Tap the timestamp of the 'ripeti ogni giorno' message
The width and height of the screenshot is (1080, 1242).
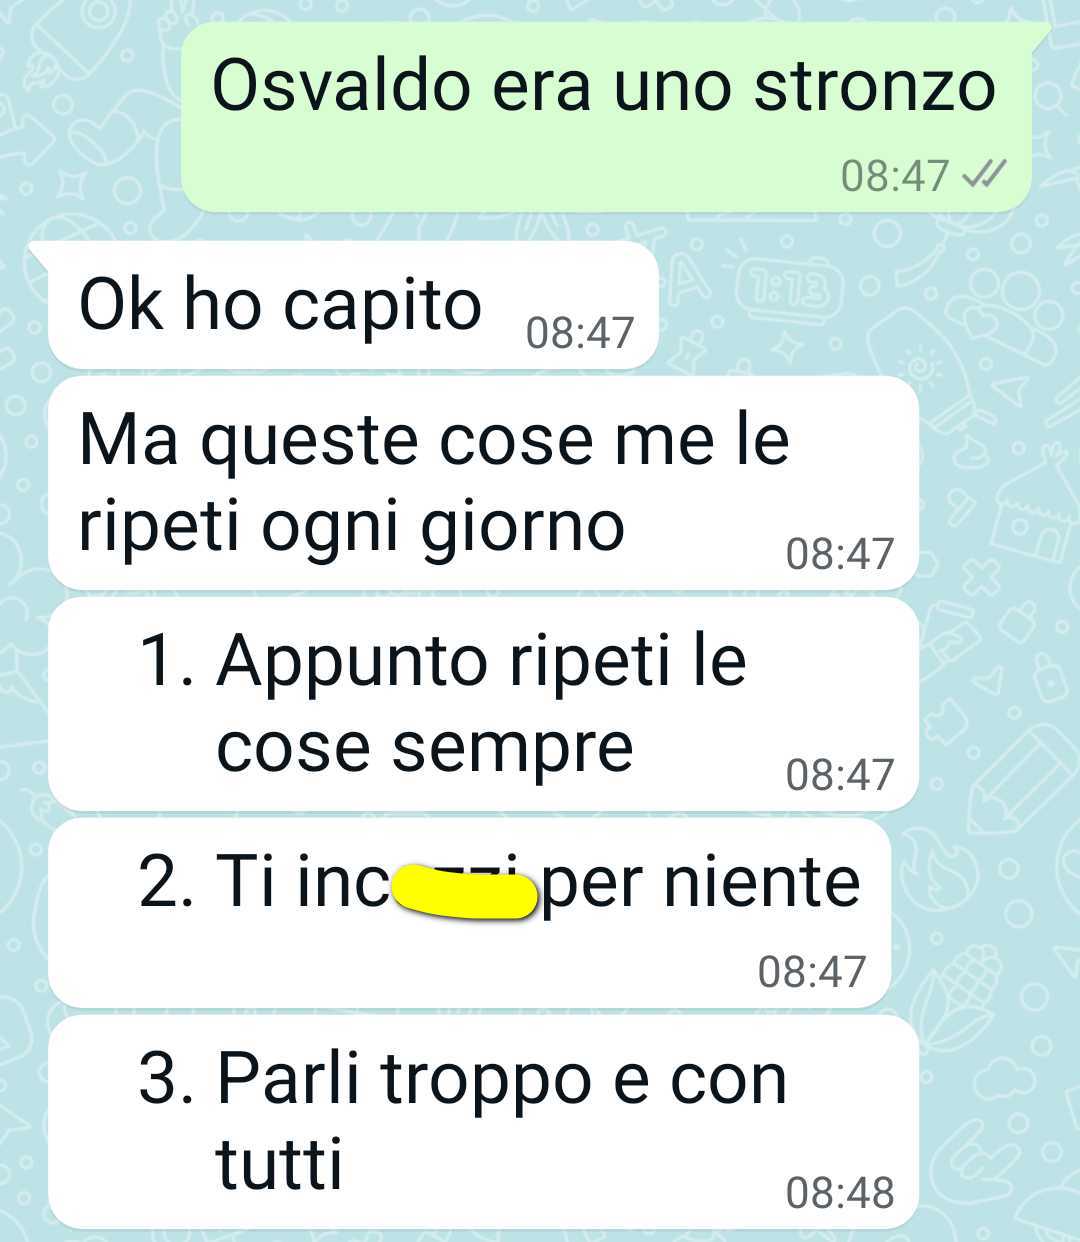tap(840, 553)
